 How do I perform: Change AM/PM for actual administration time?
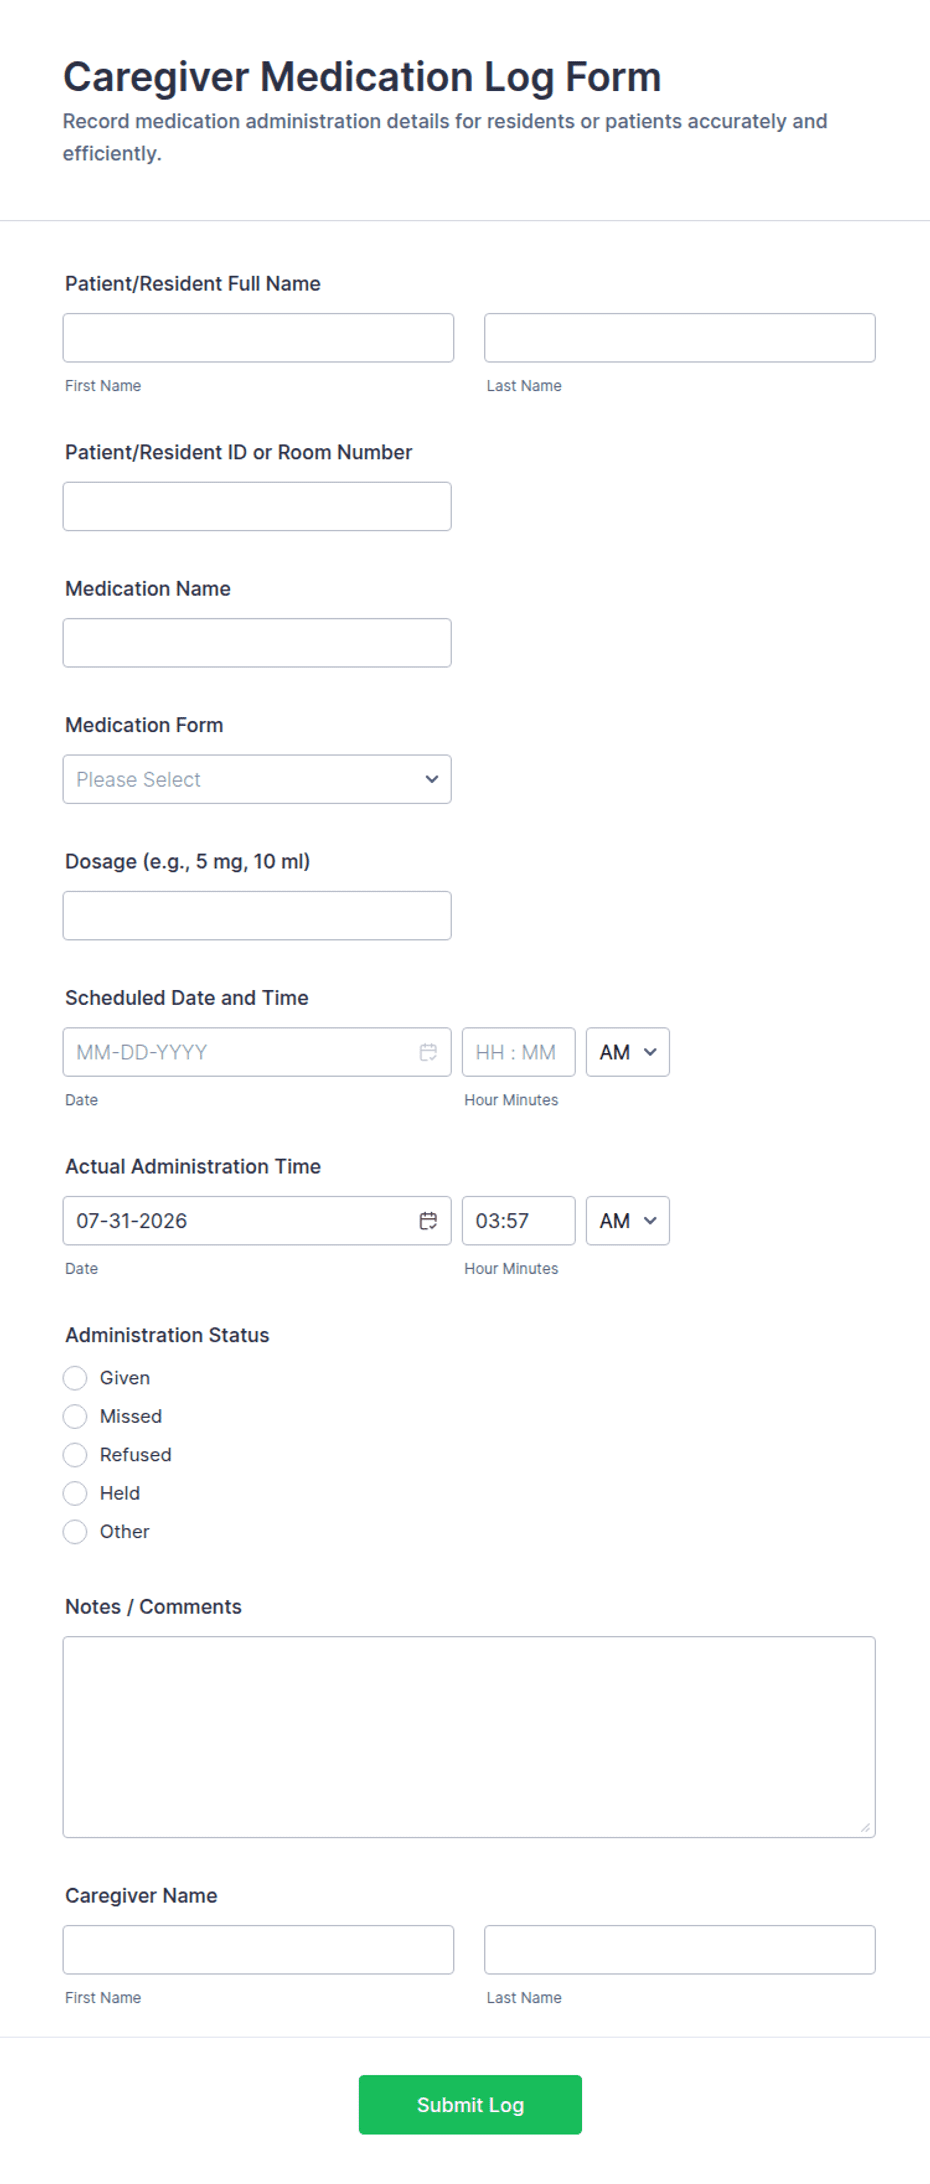(x=628, y=1221)
